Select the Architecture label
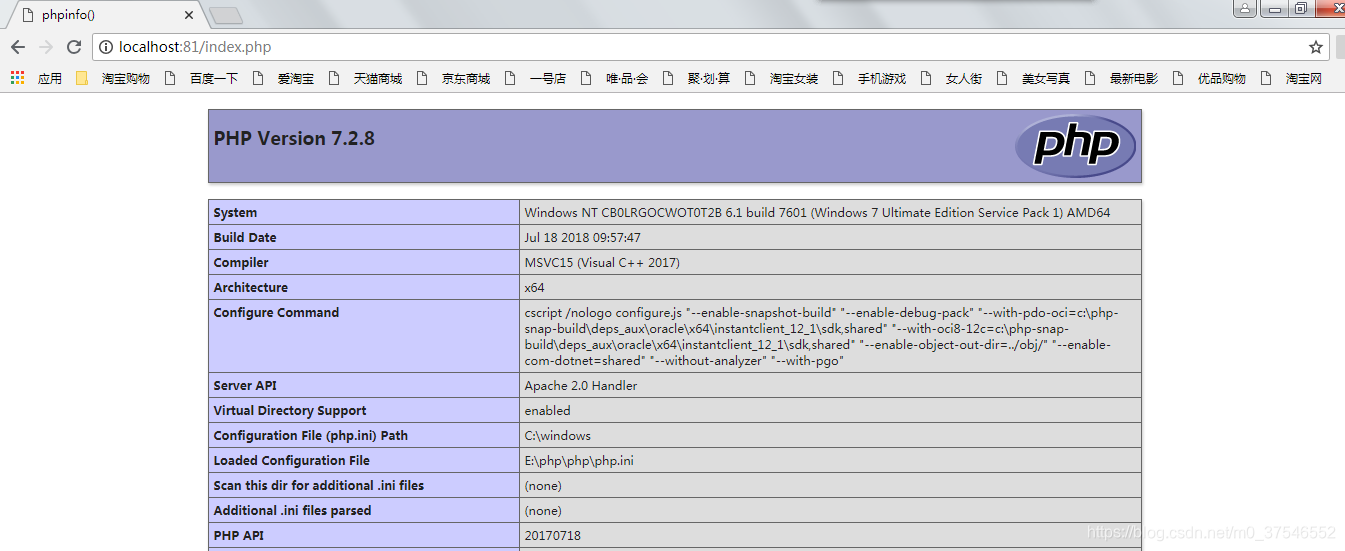 pos(250,287)
